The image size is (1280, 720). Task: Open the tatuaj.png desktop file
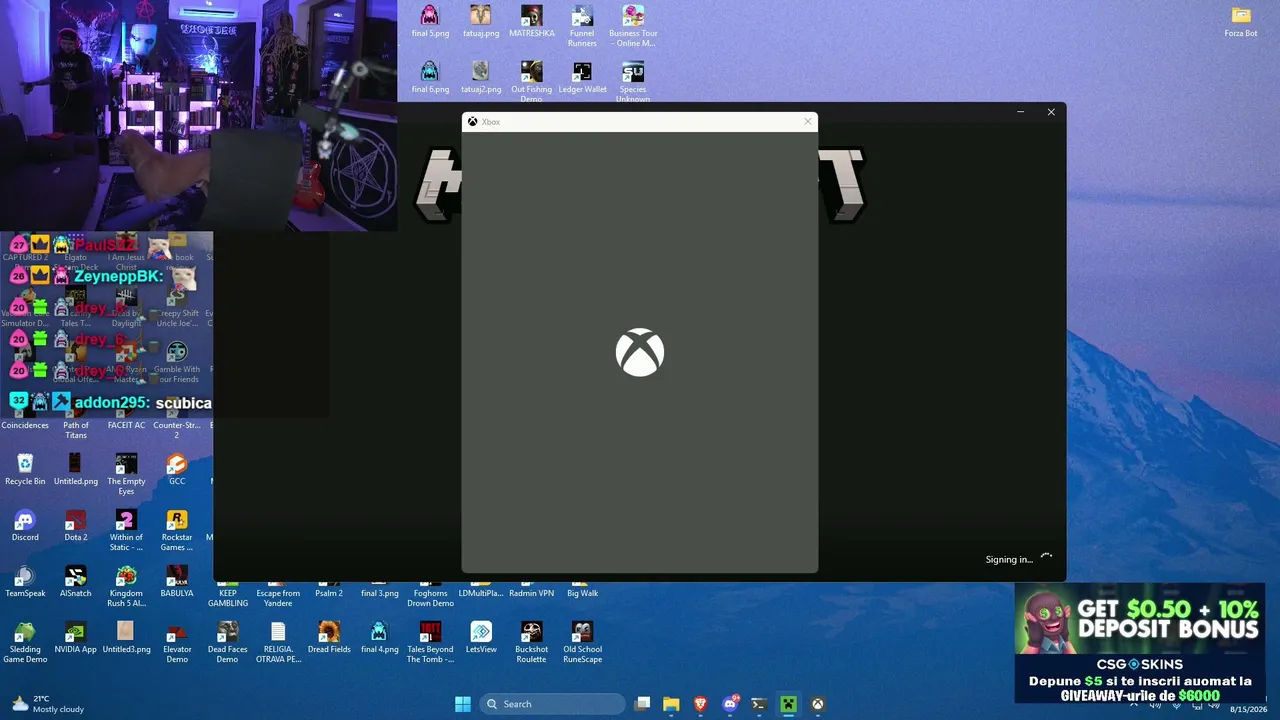point(480,21)
